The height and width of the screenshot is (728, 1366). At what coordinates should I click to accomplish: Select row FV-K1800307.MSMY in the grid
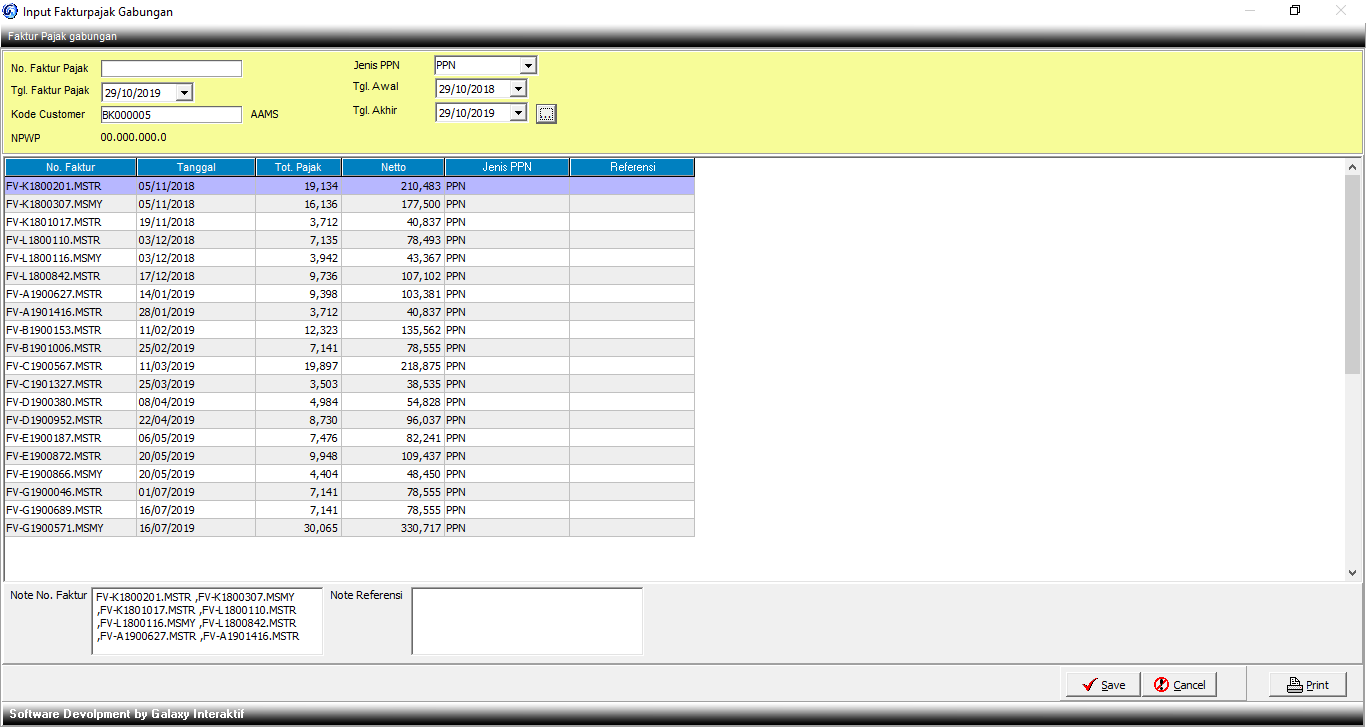(70, 204)
